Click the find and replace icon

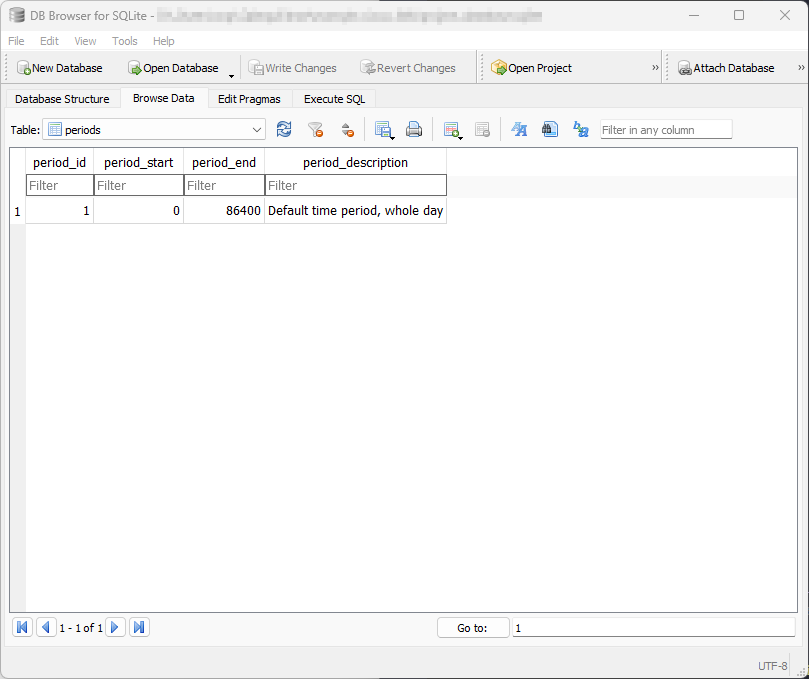pos(580,130)
